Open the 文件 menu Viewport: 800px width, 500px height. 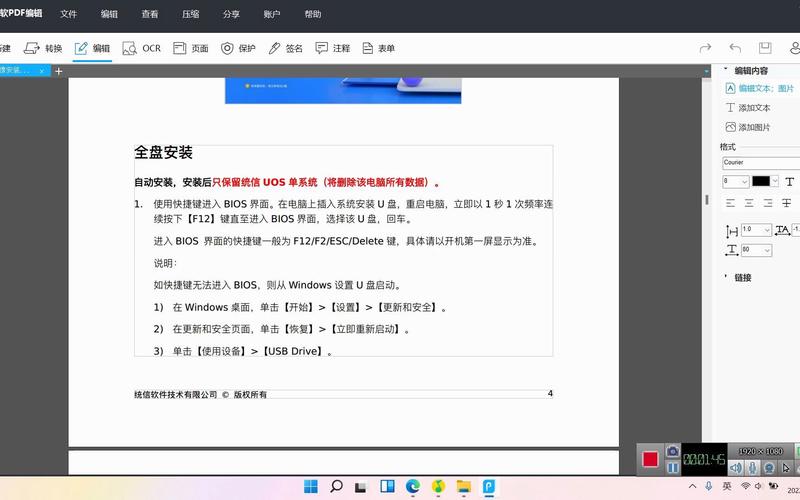coord(68,14)
